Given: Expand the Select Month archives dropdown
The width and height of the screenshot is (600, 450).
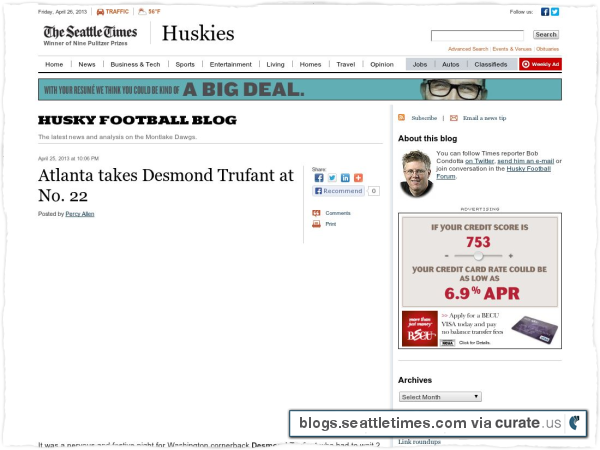Looking at the screenshot, I should (x=440, y=397).
